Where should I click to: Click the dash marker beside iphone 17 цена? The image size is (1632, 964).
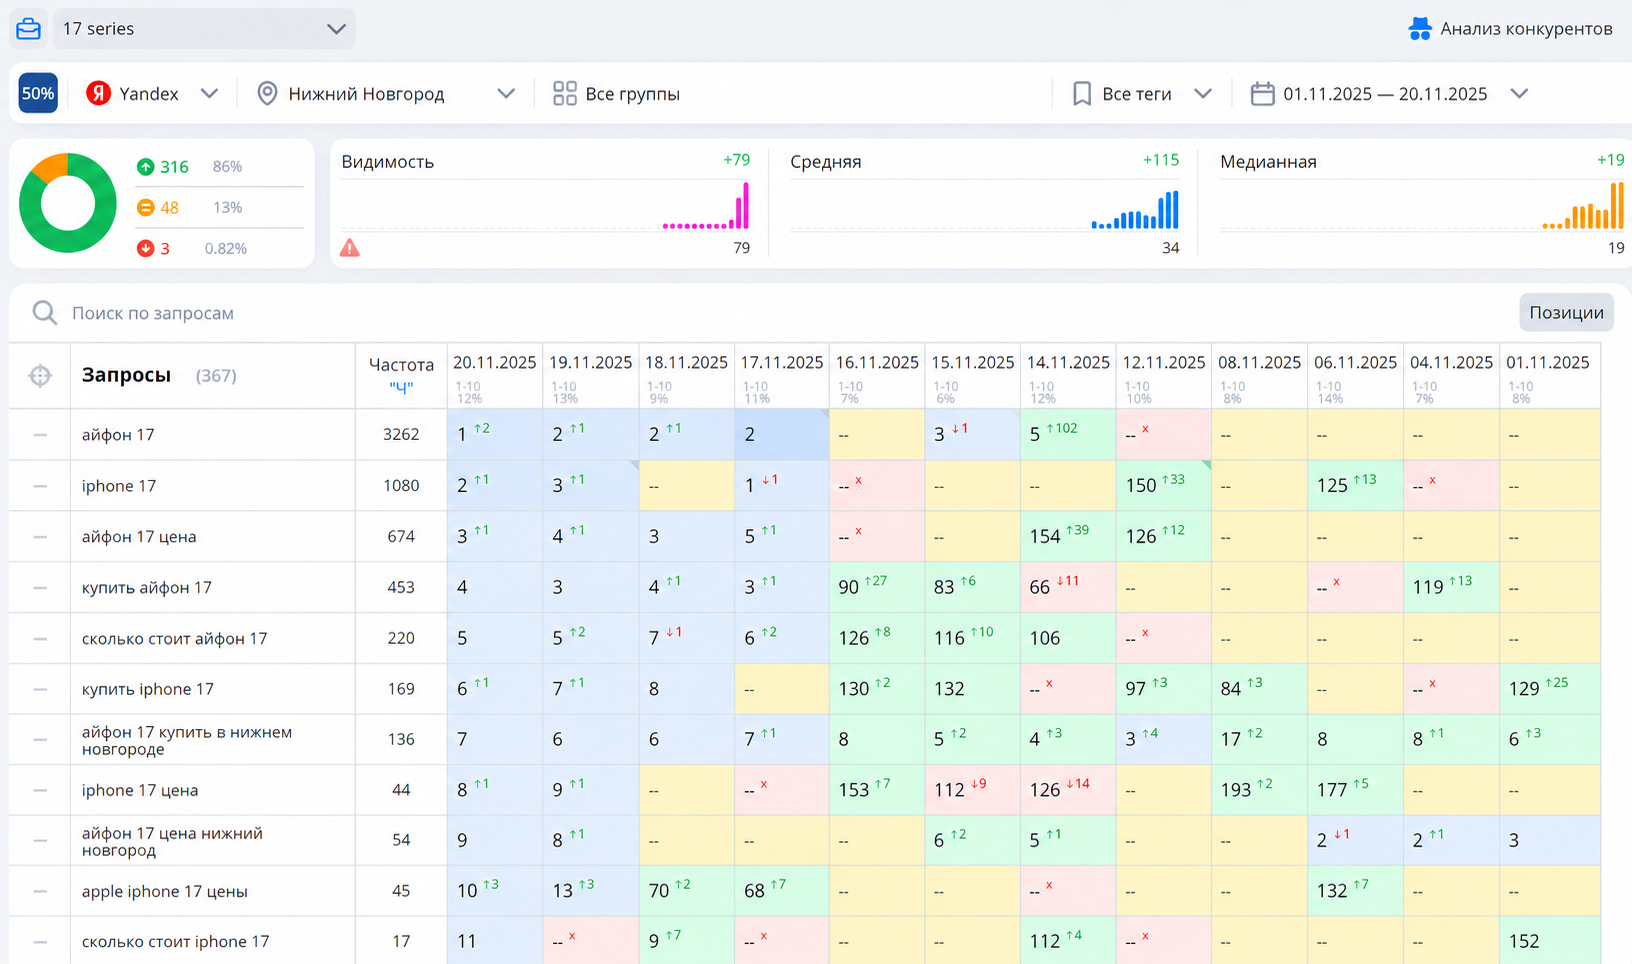point(40,790)
